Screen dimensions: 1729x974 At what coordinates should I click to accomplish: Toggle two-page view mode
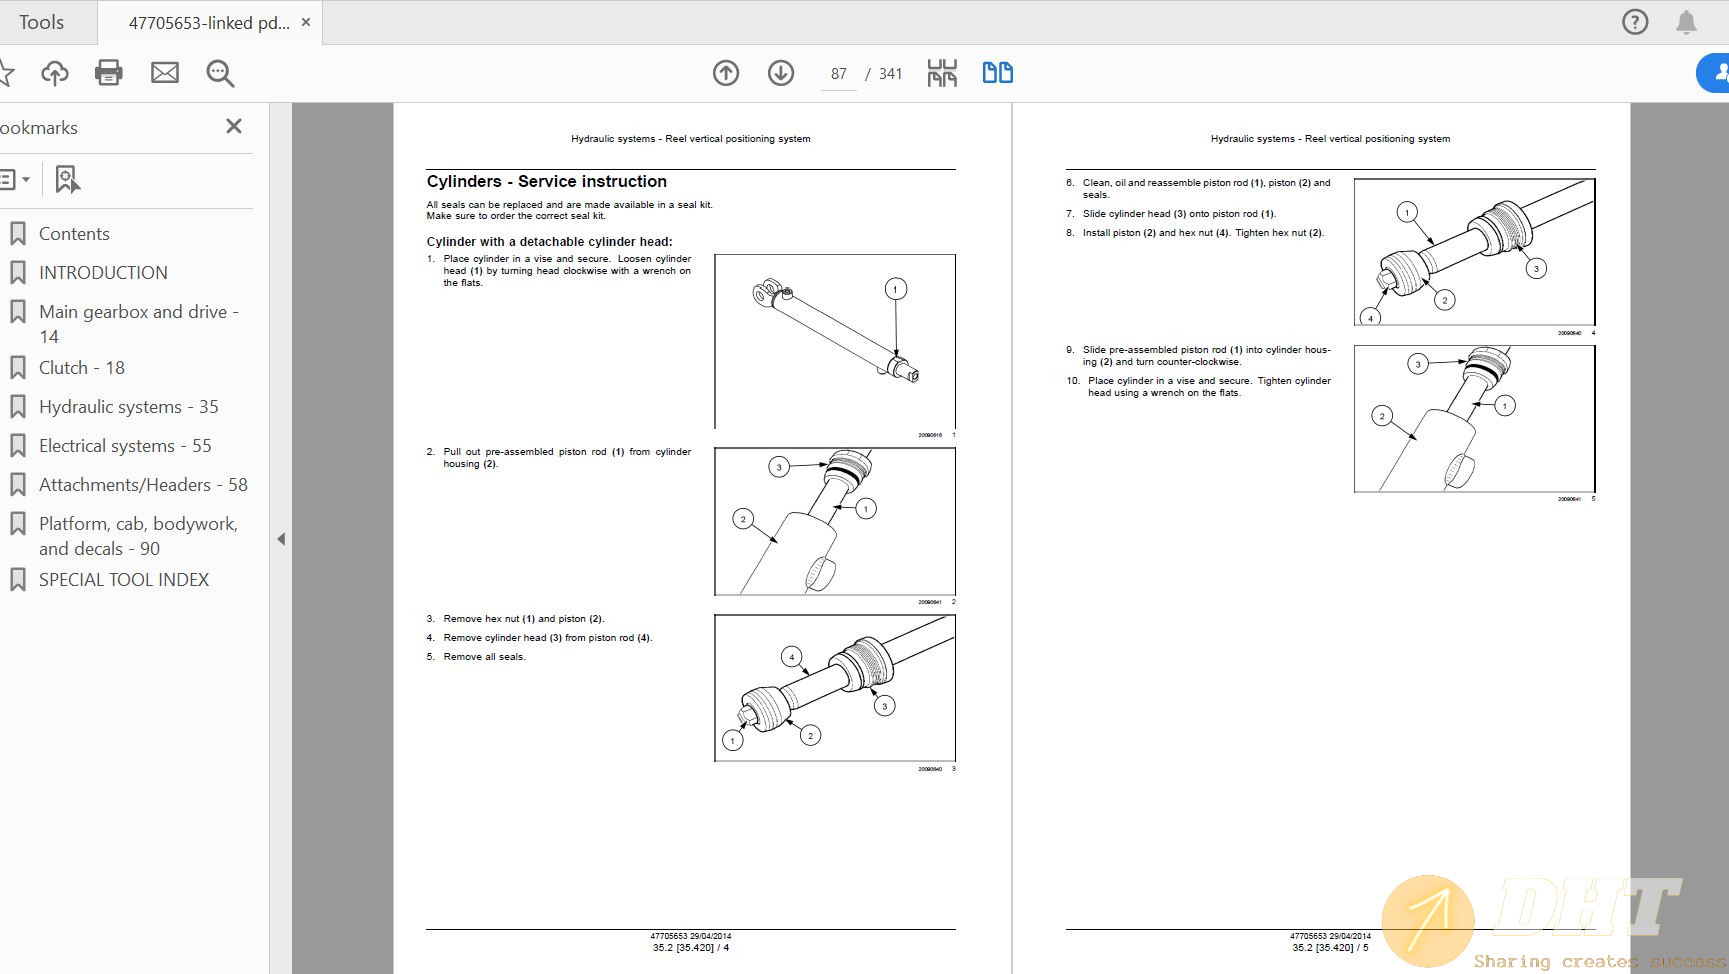997,73
